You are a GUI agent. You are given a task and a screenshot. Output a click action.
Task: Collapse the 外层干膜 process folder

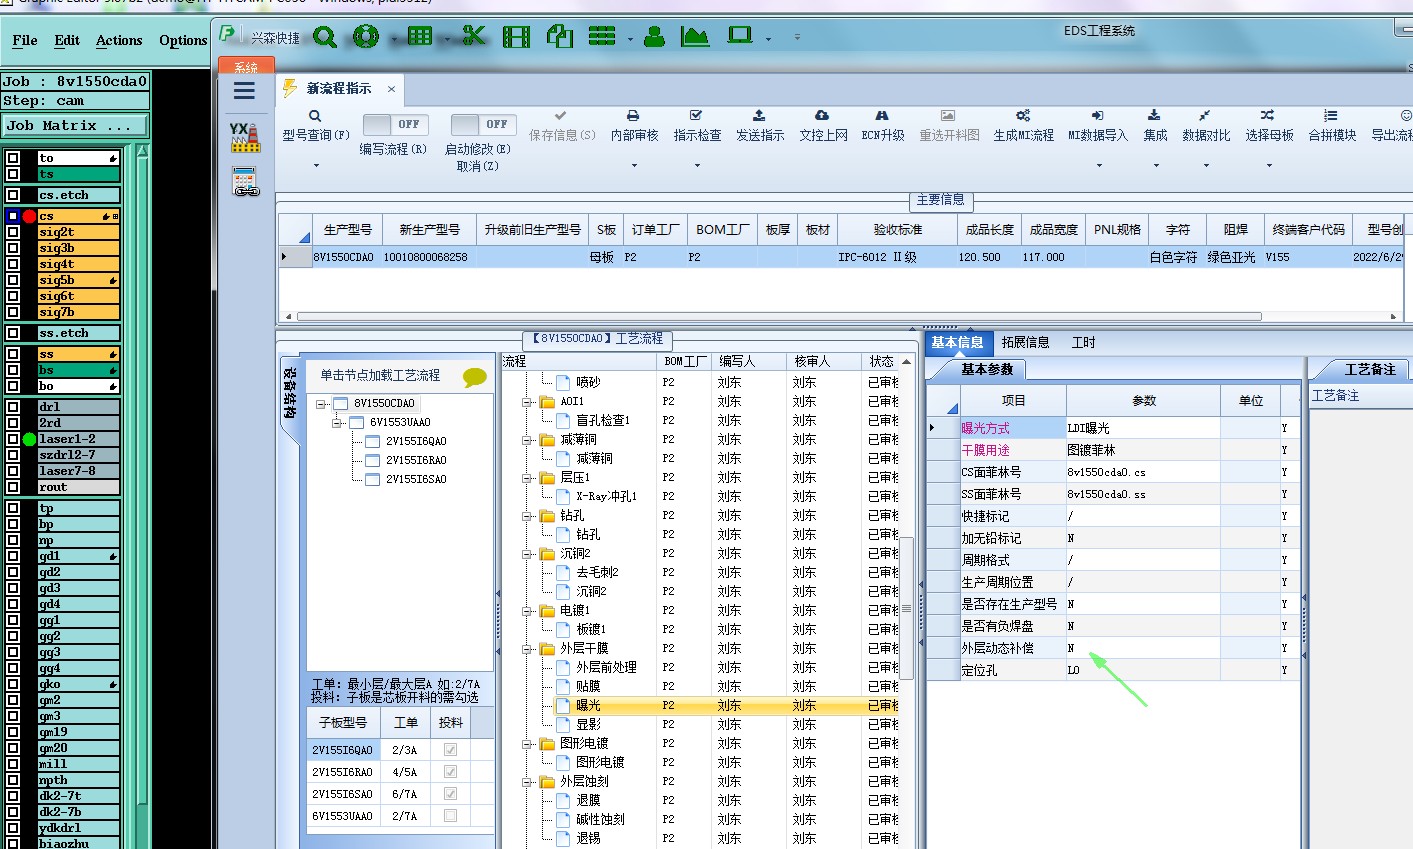(527, 649)
